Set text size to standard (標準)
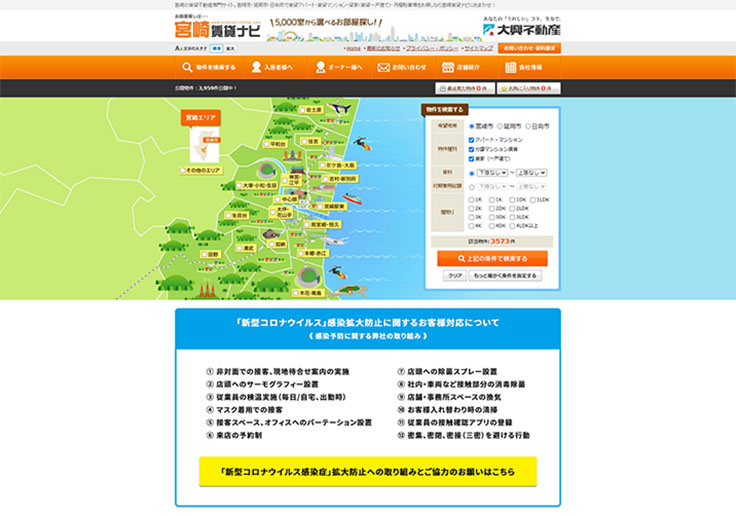The height and width of the screenshot is (516, 736). 216,48
